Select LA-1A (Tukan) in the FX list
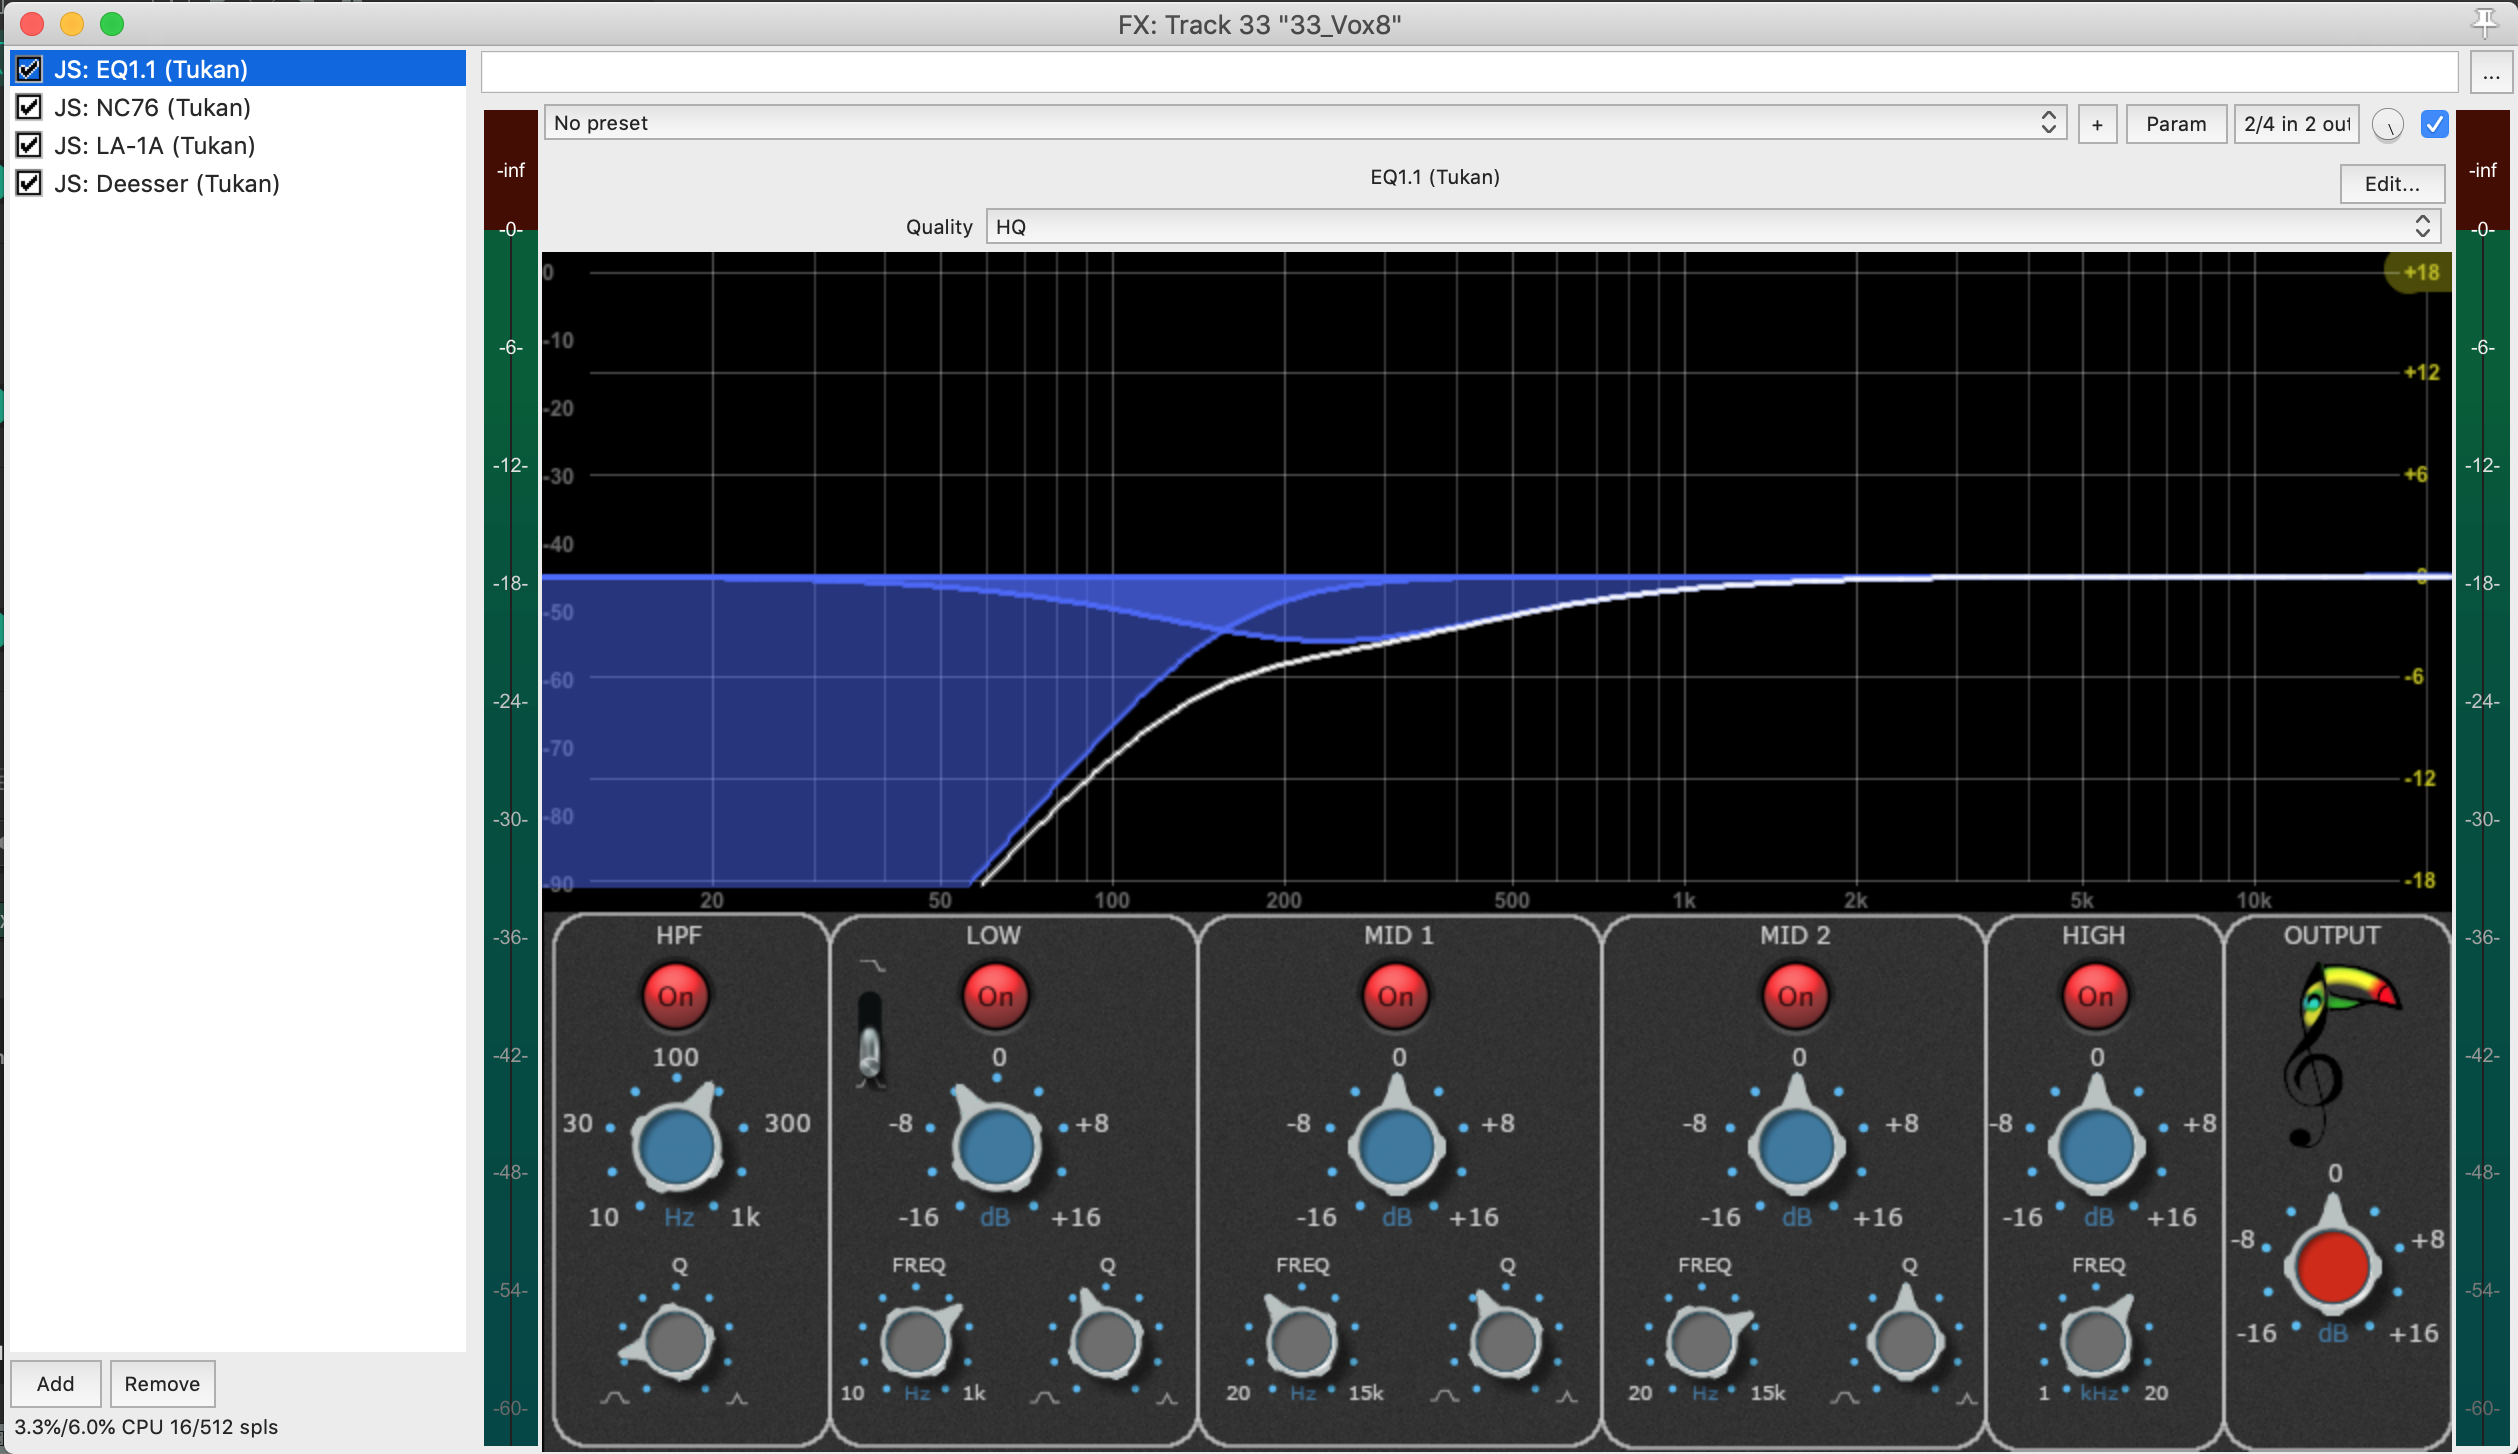Viewport: 2518px width, 1454px height. pos(155,145)
